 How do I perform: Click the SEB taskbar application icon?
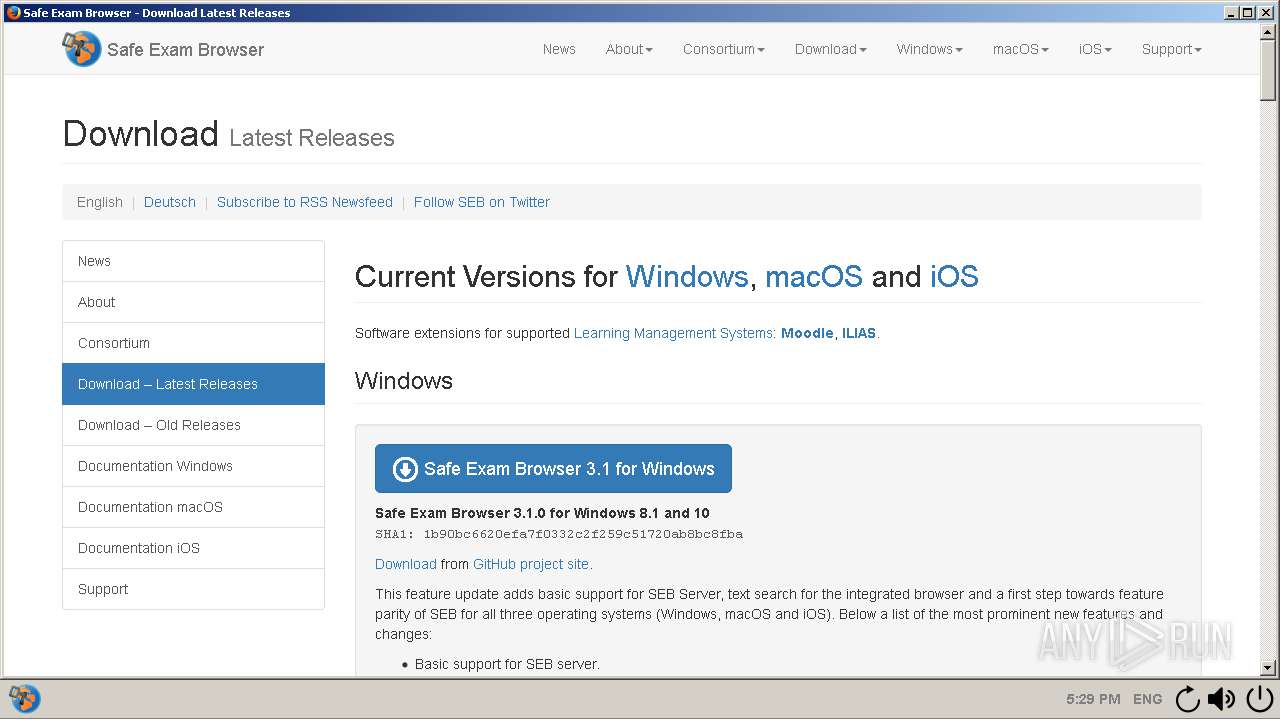[23, 698]
